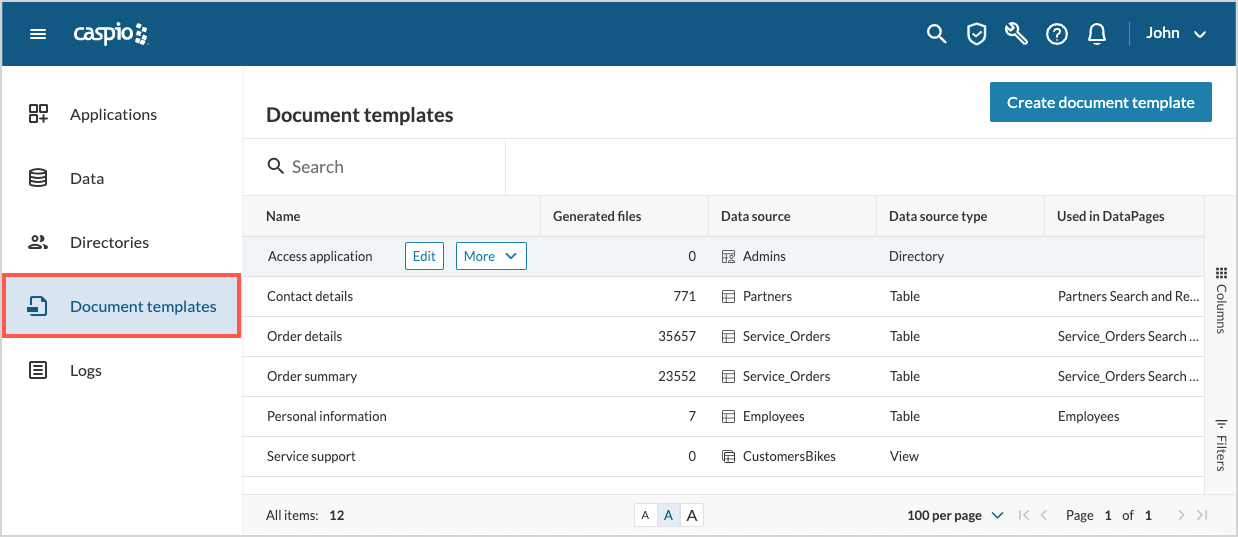Screen dimensions: 1238x537
Task: Choose the small font size A
Action: [x=645, y=515]
